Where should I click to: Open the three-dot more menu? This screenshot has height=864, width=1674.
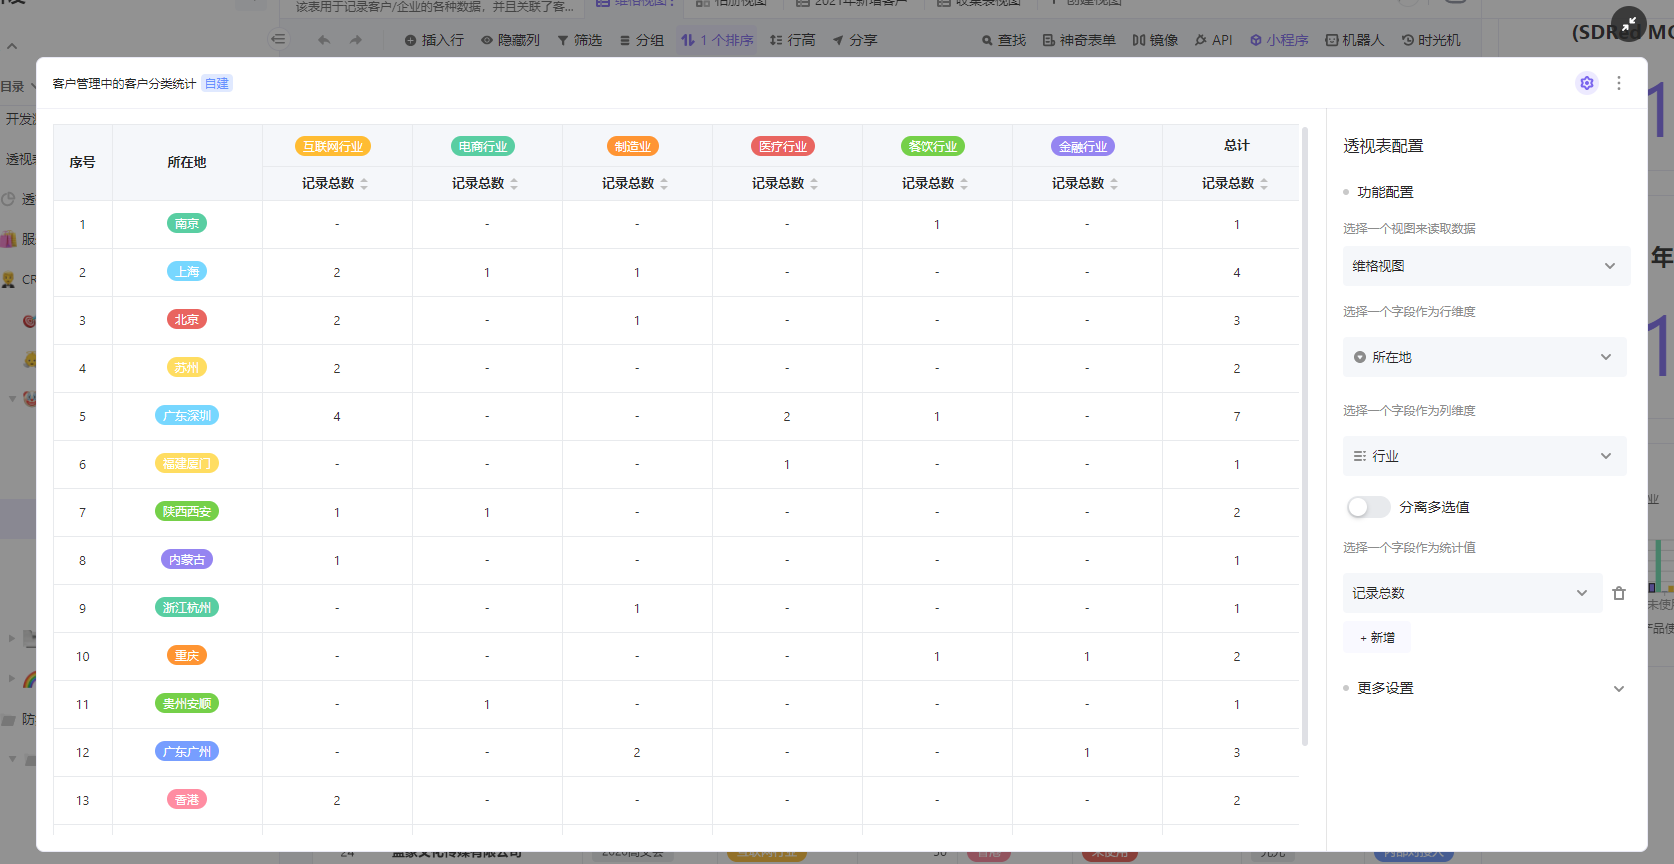click(1619, 83)
